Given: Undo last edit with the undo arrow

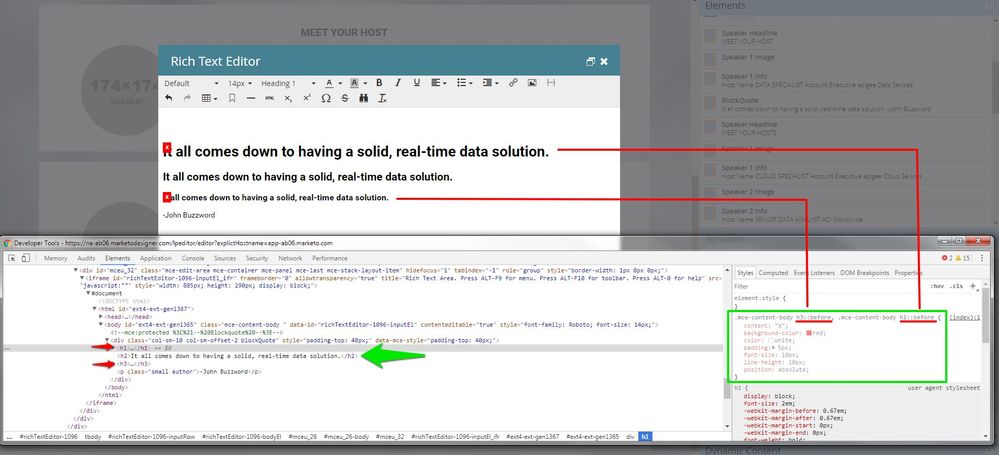Looking at the screenshot, I should click(169, 98).
